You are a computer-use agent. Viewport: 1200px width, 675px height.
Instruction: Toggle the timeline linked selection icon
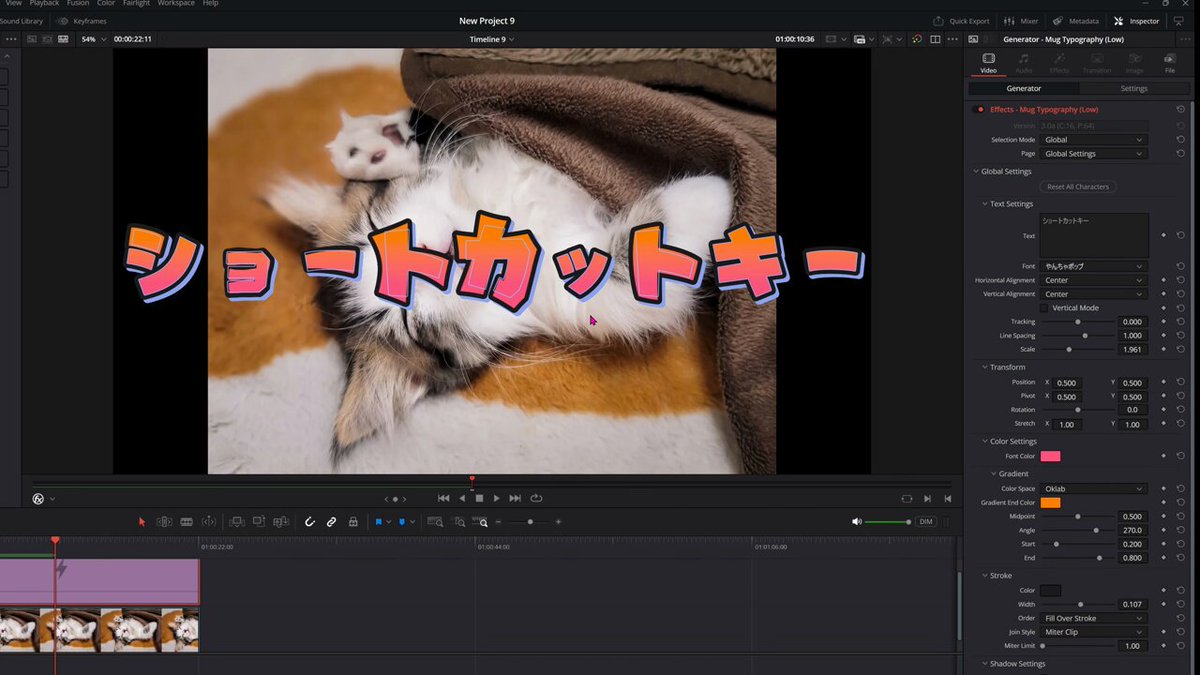331,522
